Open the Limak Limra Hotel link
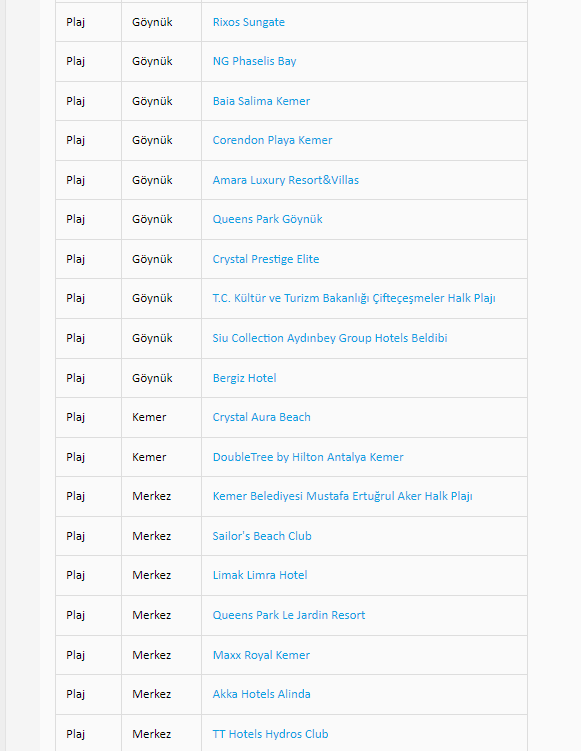 [260, 575]
